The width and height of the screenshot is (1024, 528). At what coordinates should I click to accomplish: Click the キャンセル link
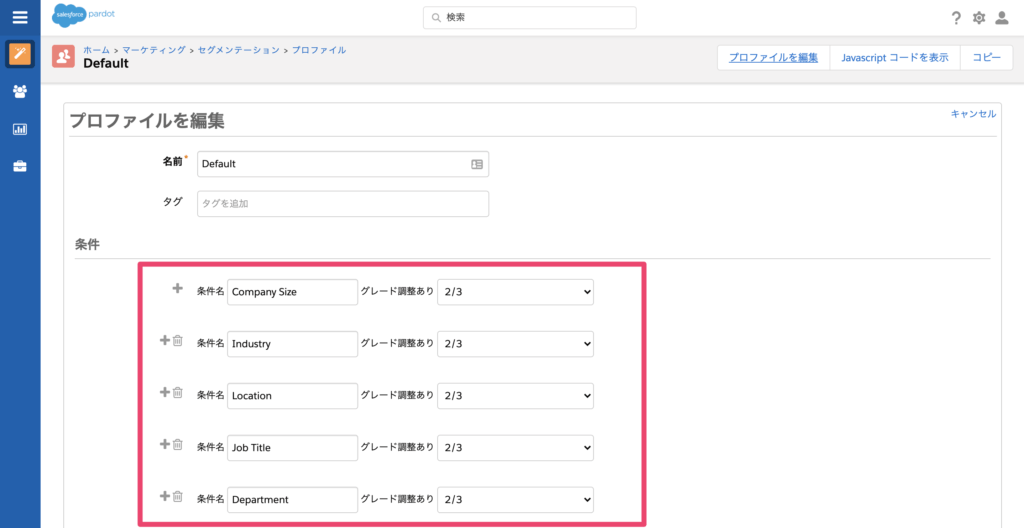coord(973,114)
